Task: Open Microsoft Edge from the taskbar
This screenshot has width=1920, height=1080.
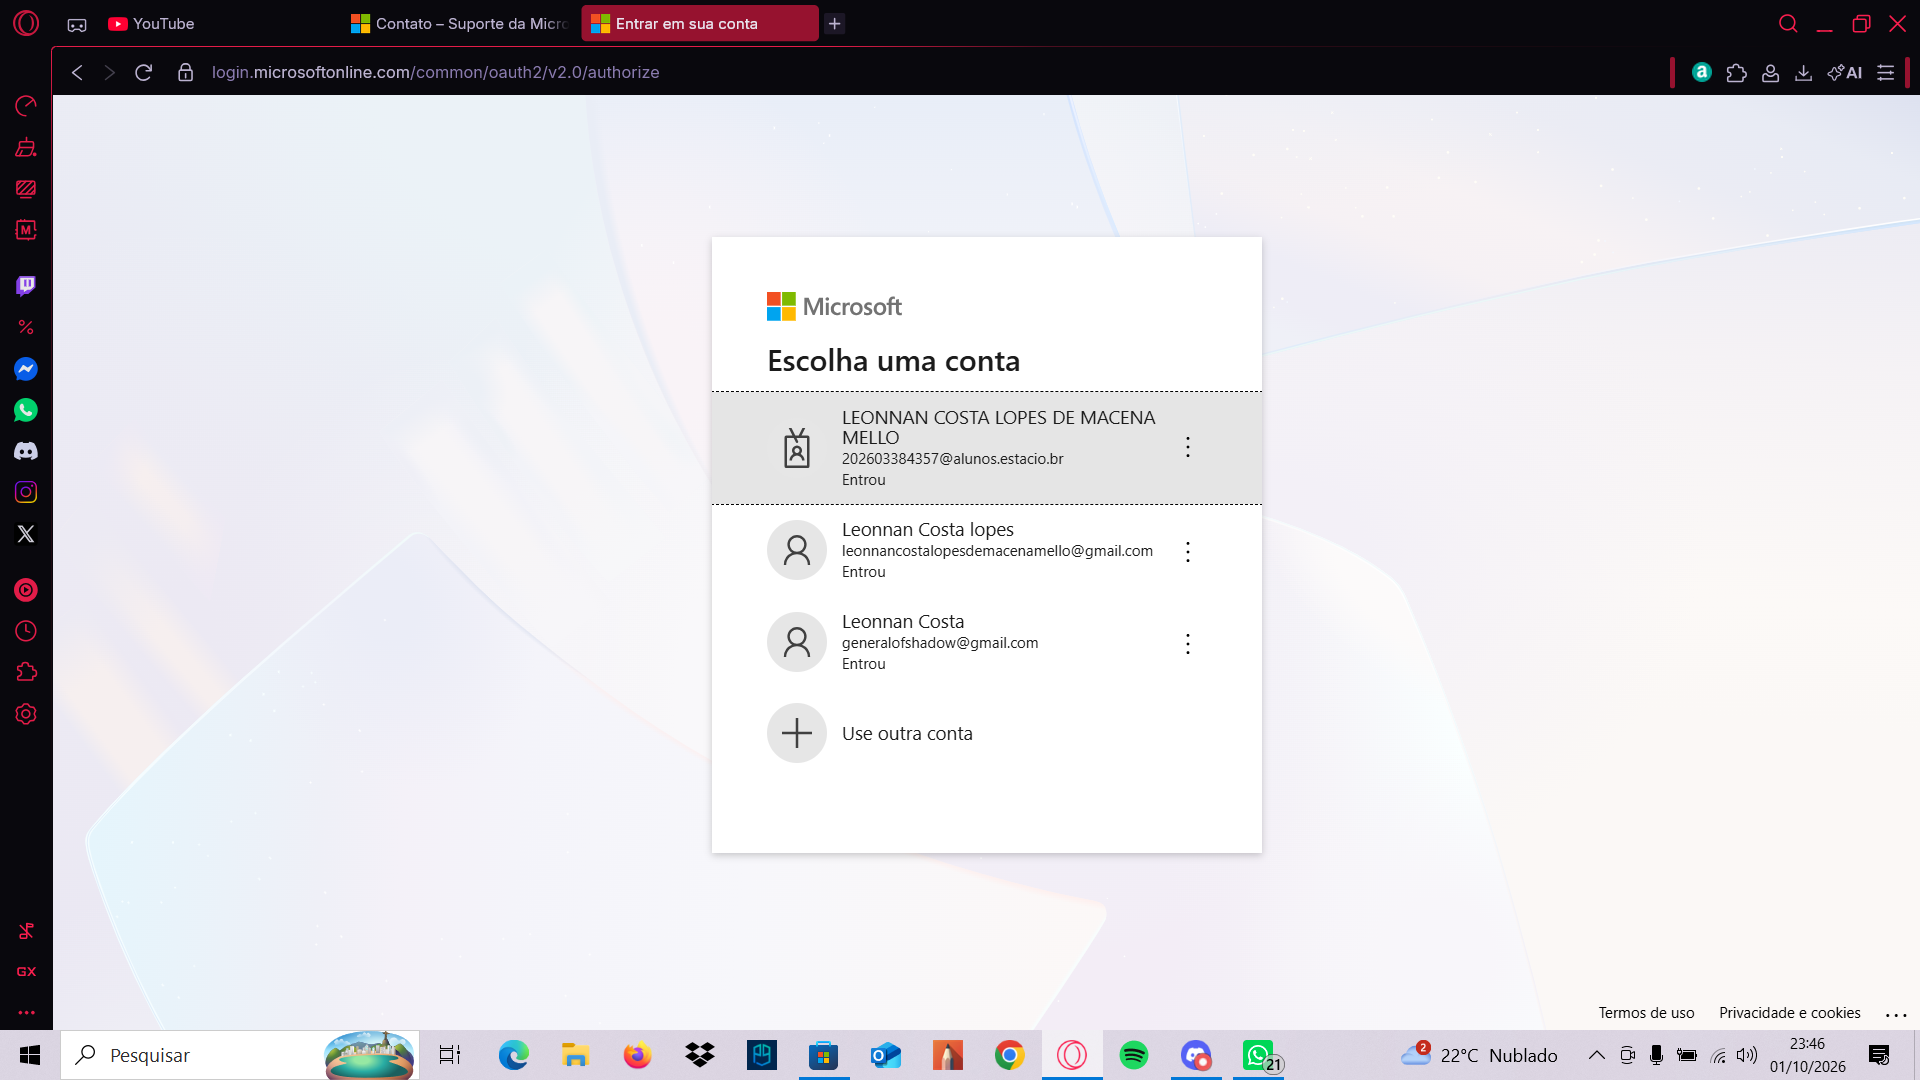Action: click(x=513, y=1055)
